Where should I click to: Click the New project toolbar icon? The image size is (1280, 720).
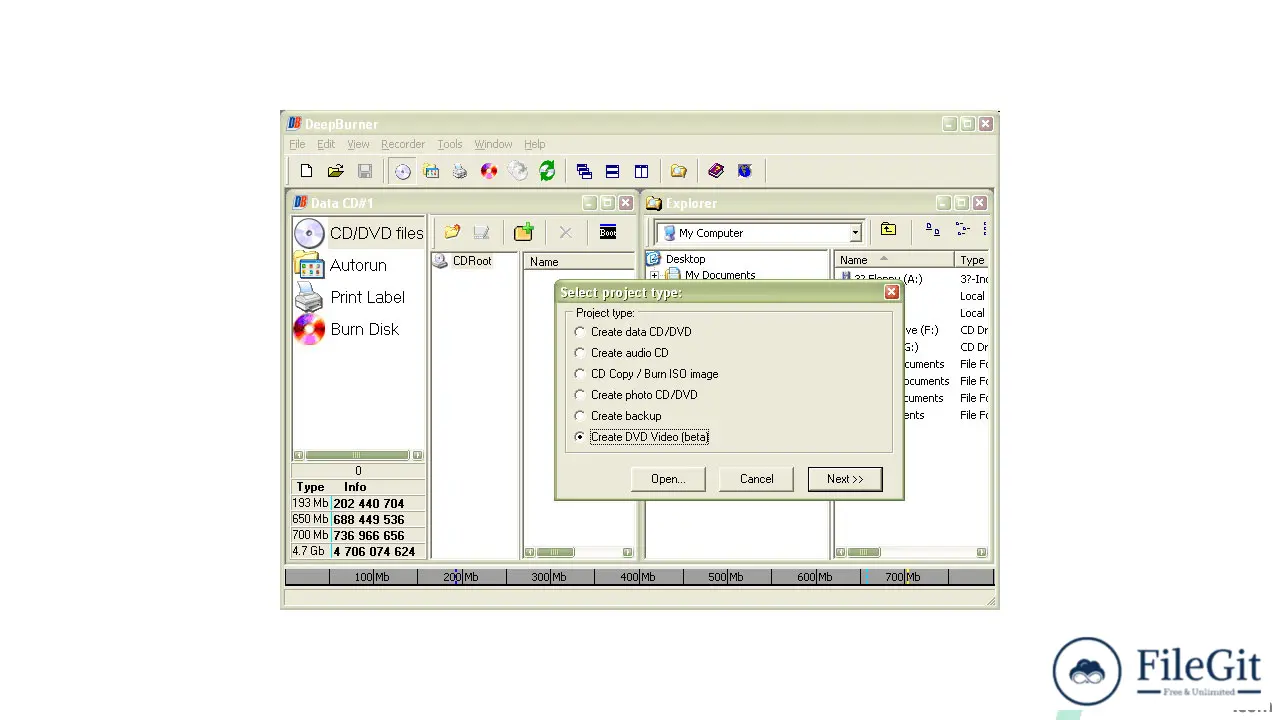pos(307,171)
